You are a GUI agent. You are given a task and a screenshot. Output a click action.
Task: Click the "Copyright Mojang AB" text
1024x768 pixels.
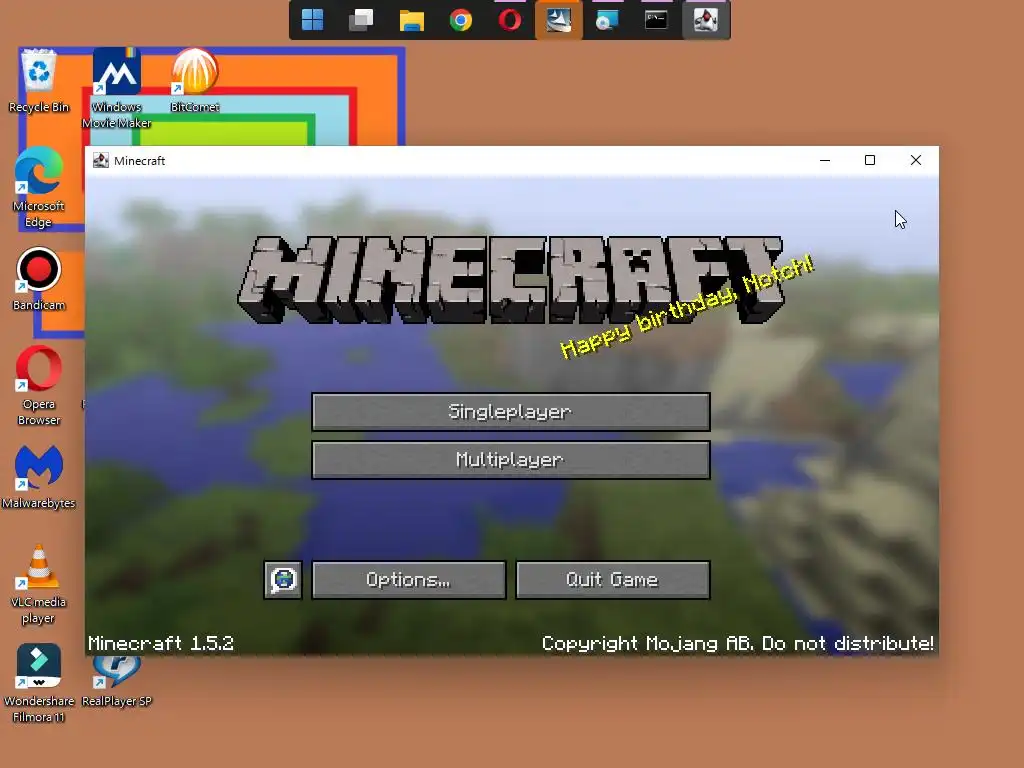click(648, 643)
